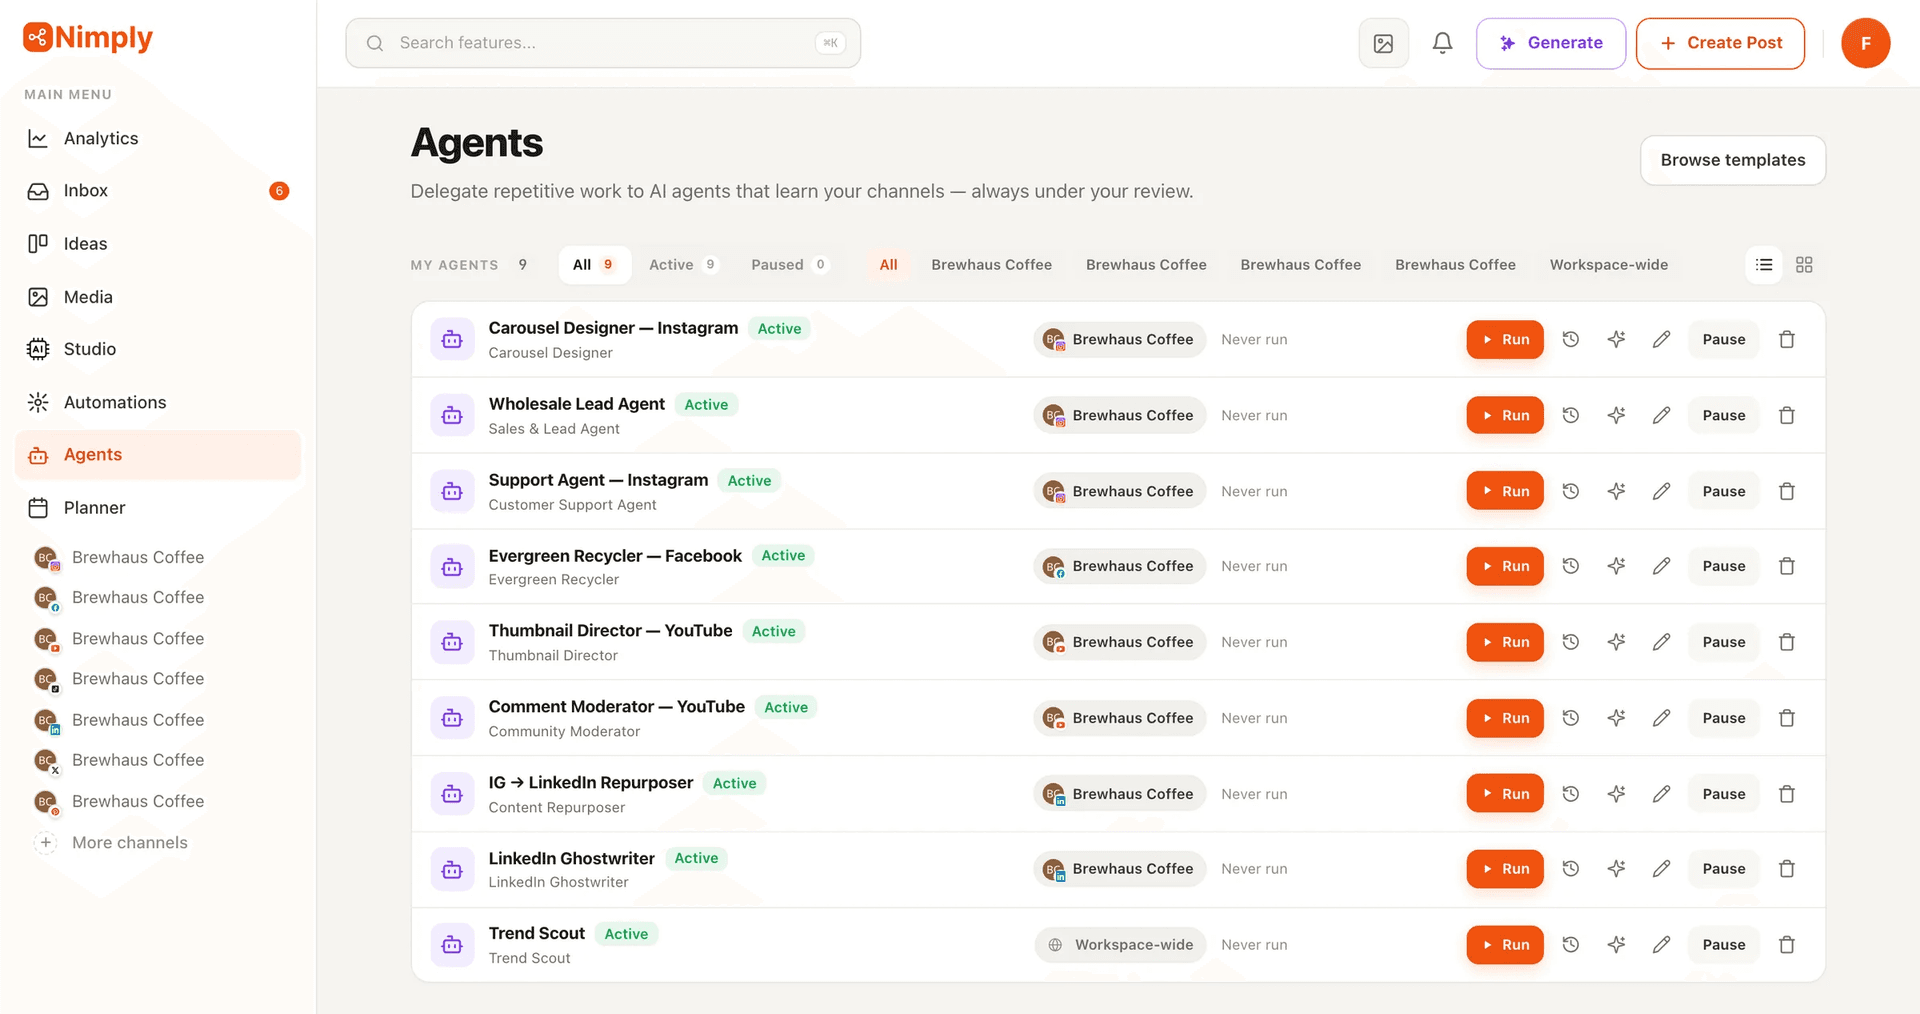This screenshot has width=1920, height=1014.
Task: Filter agents by Workspace-wide
Action: point(1608,265)
